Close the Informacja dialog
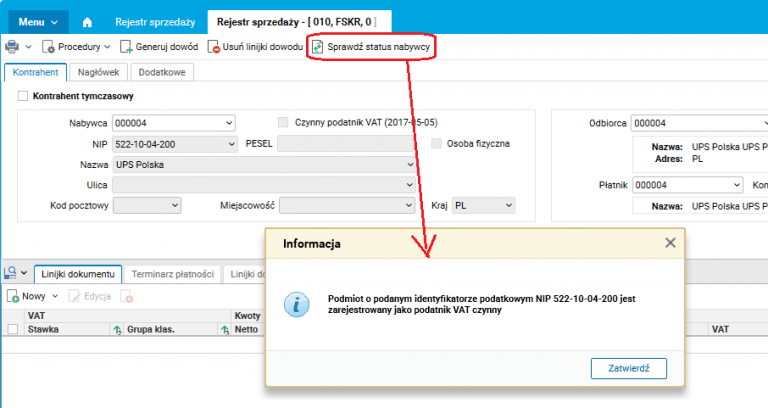This screenshot has width=768, height=408. (x=670, y=243)
